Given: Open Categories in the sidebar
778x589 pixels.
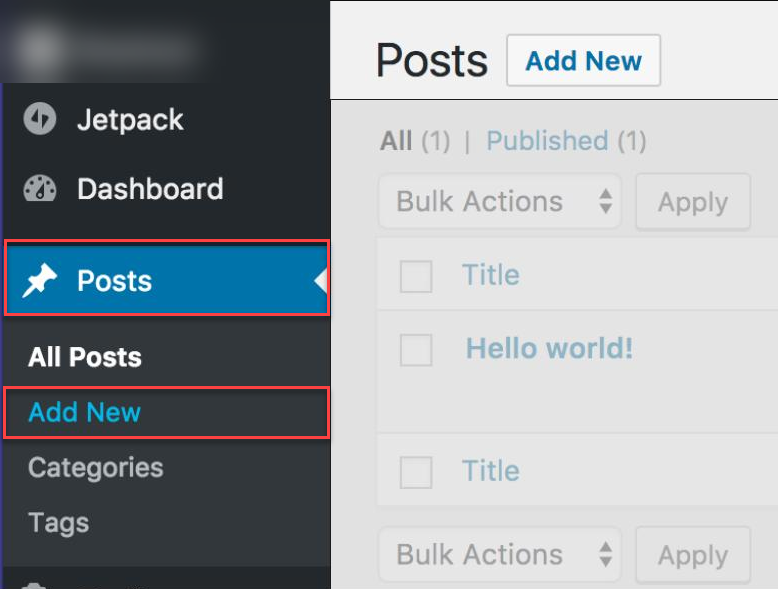Looking at the screenshot, I should (x=96, y=467).
